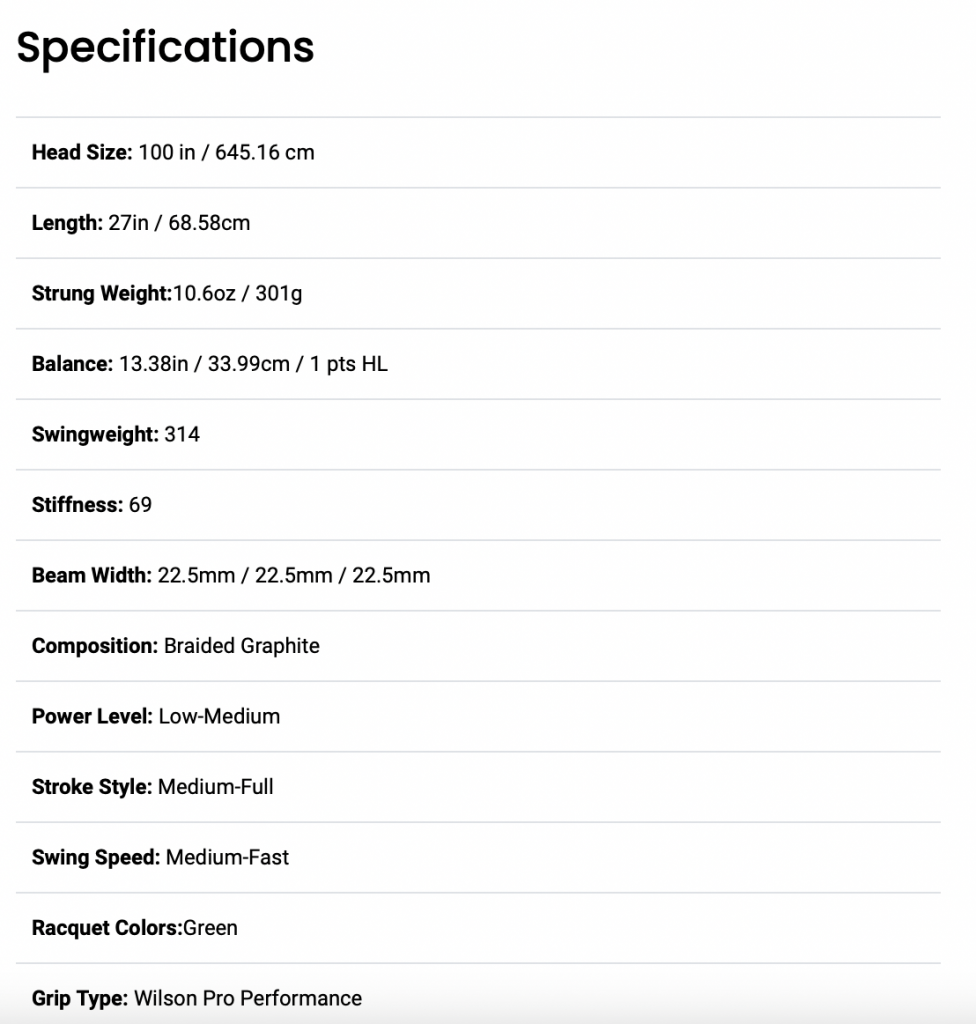
Task: Click the Length label text
Action: click(x=67, y=223)
